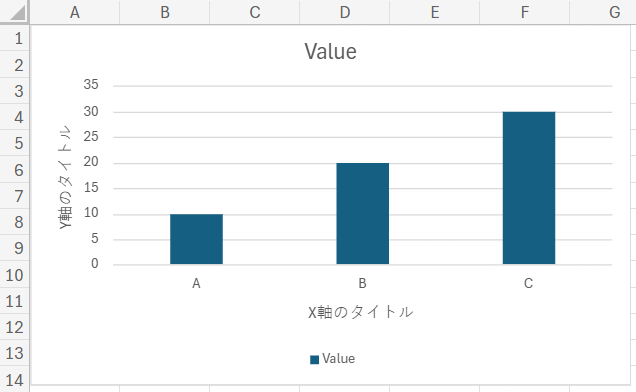Click the Value legend entry text
This screenshot has width=636, height=392.
(339, 359)
